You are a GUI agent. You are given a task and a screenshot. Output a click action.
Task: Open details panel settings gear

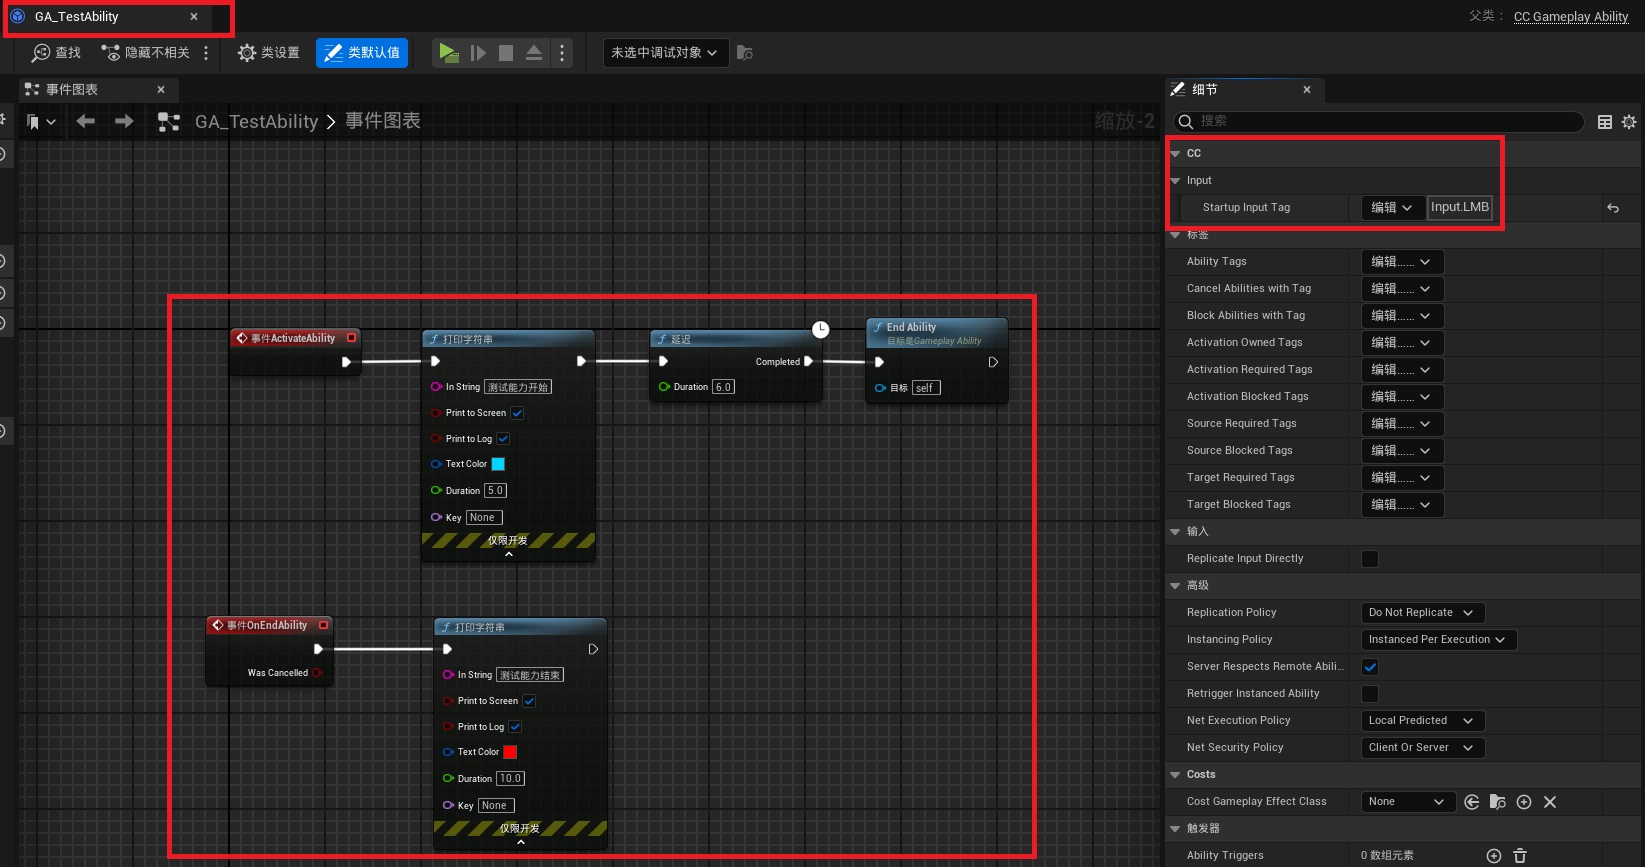[1629, 122]
